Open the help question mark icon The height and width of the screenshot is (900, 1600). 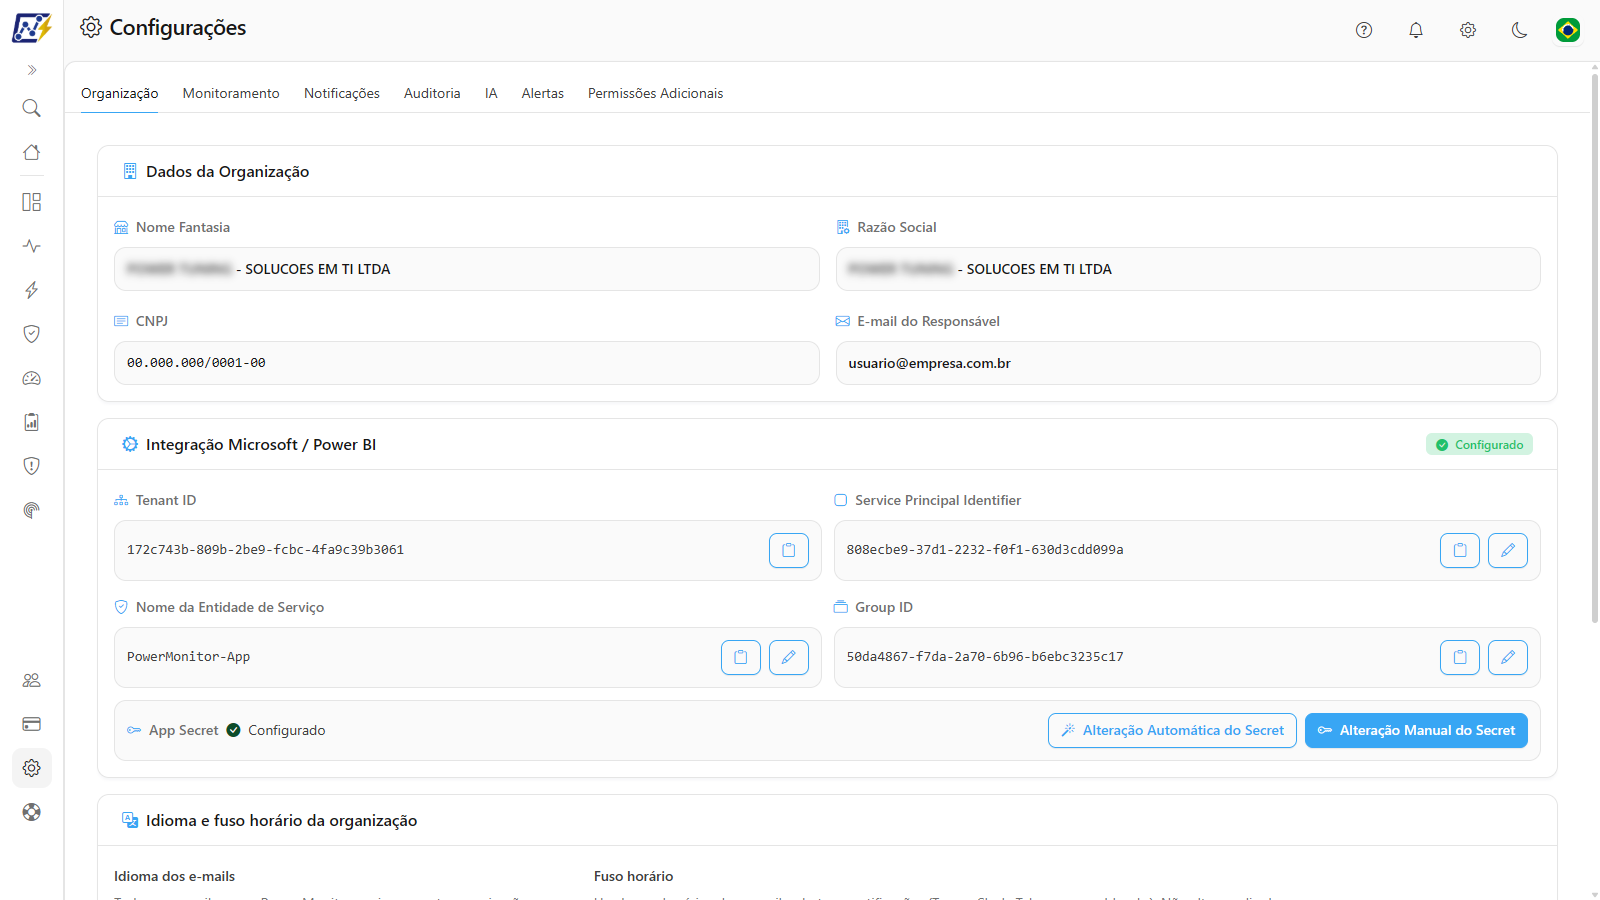click(x=1364, y=30)
